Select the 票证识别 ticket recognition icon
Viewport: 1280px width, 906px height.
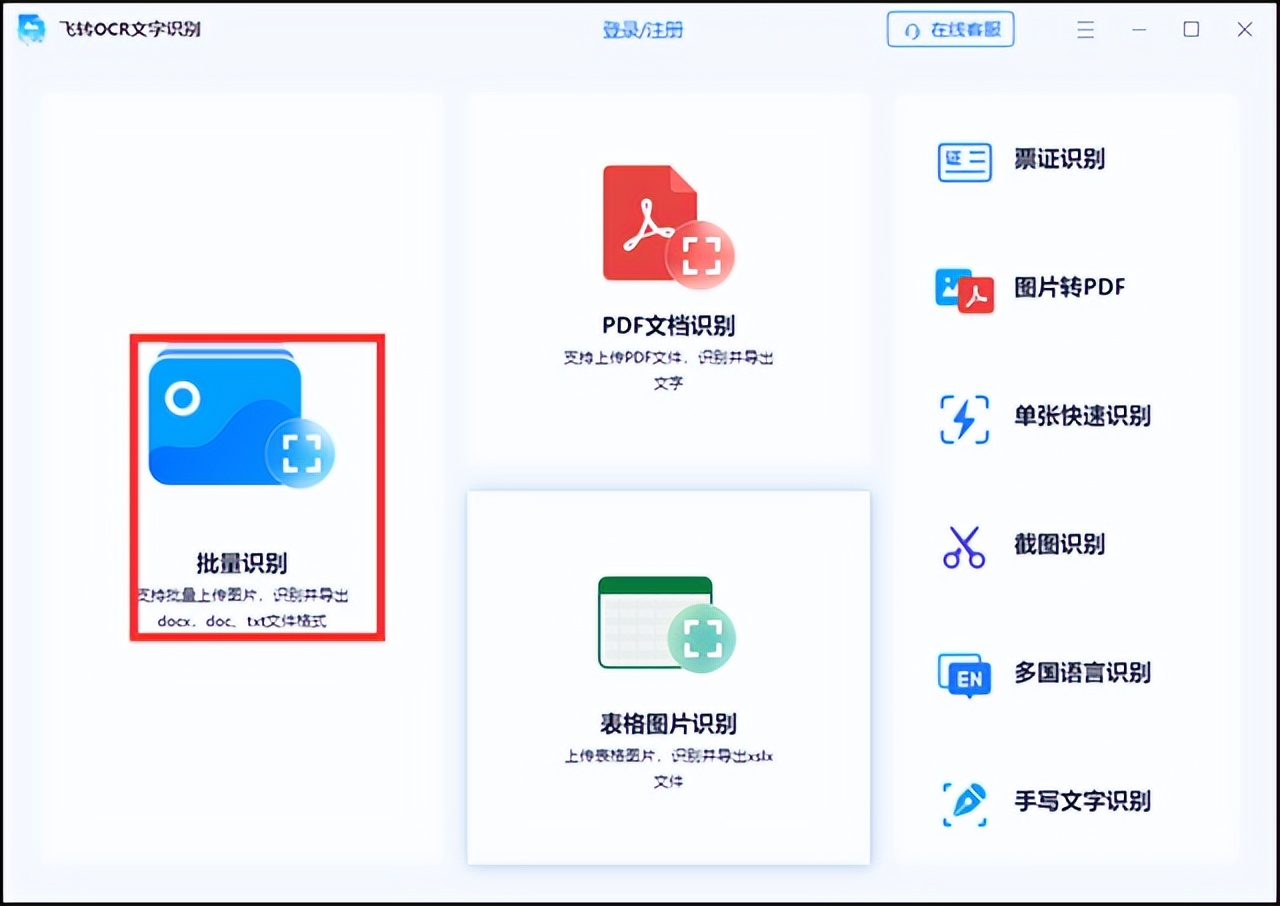coord(963,160)
